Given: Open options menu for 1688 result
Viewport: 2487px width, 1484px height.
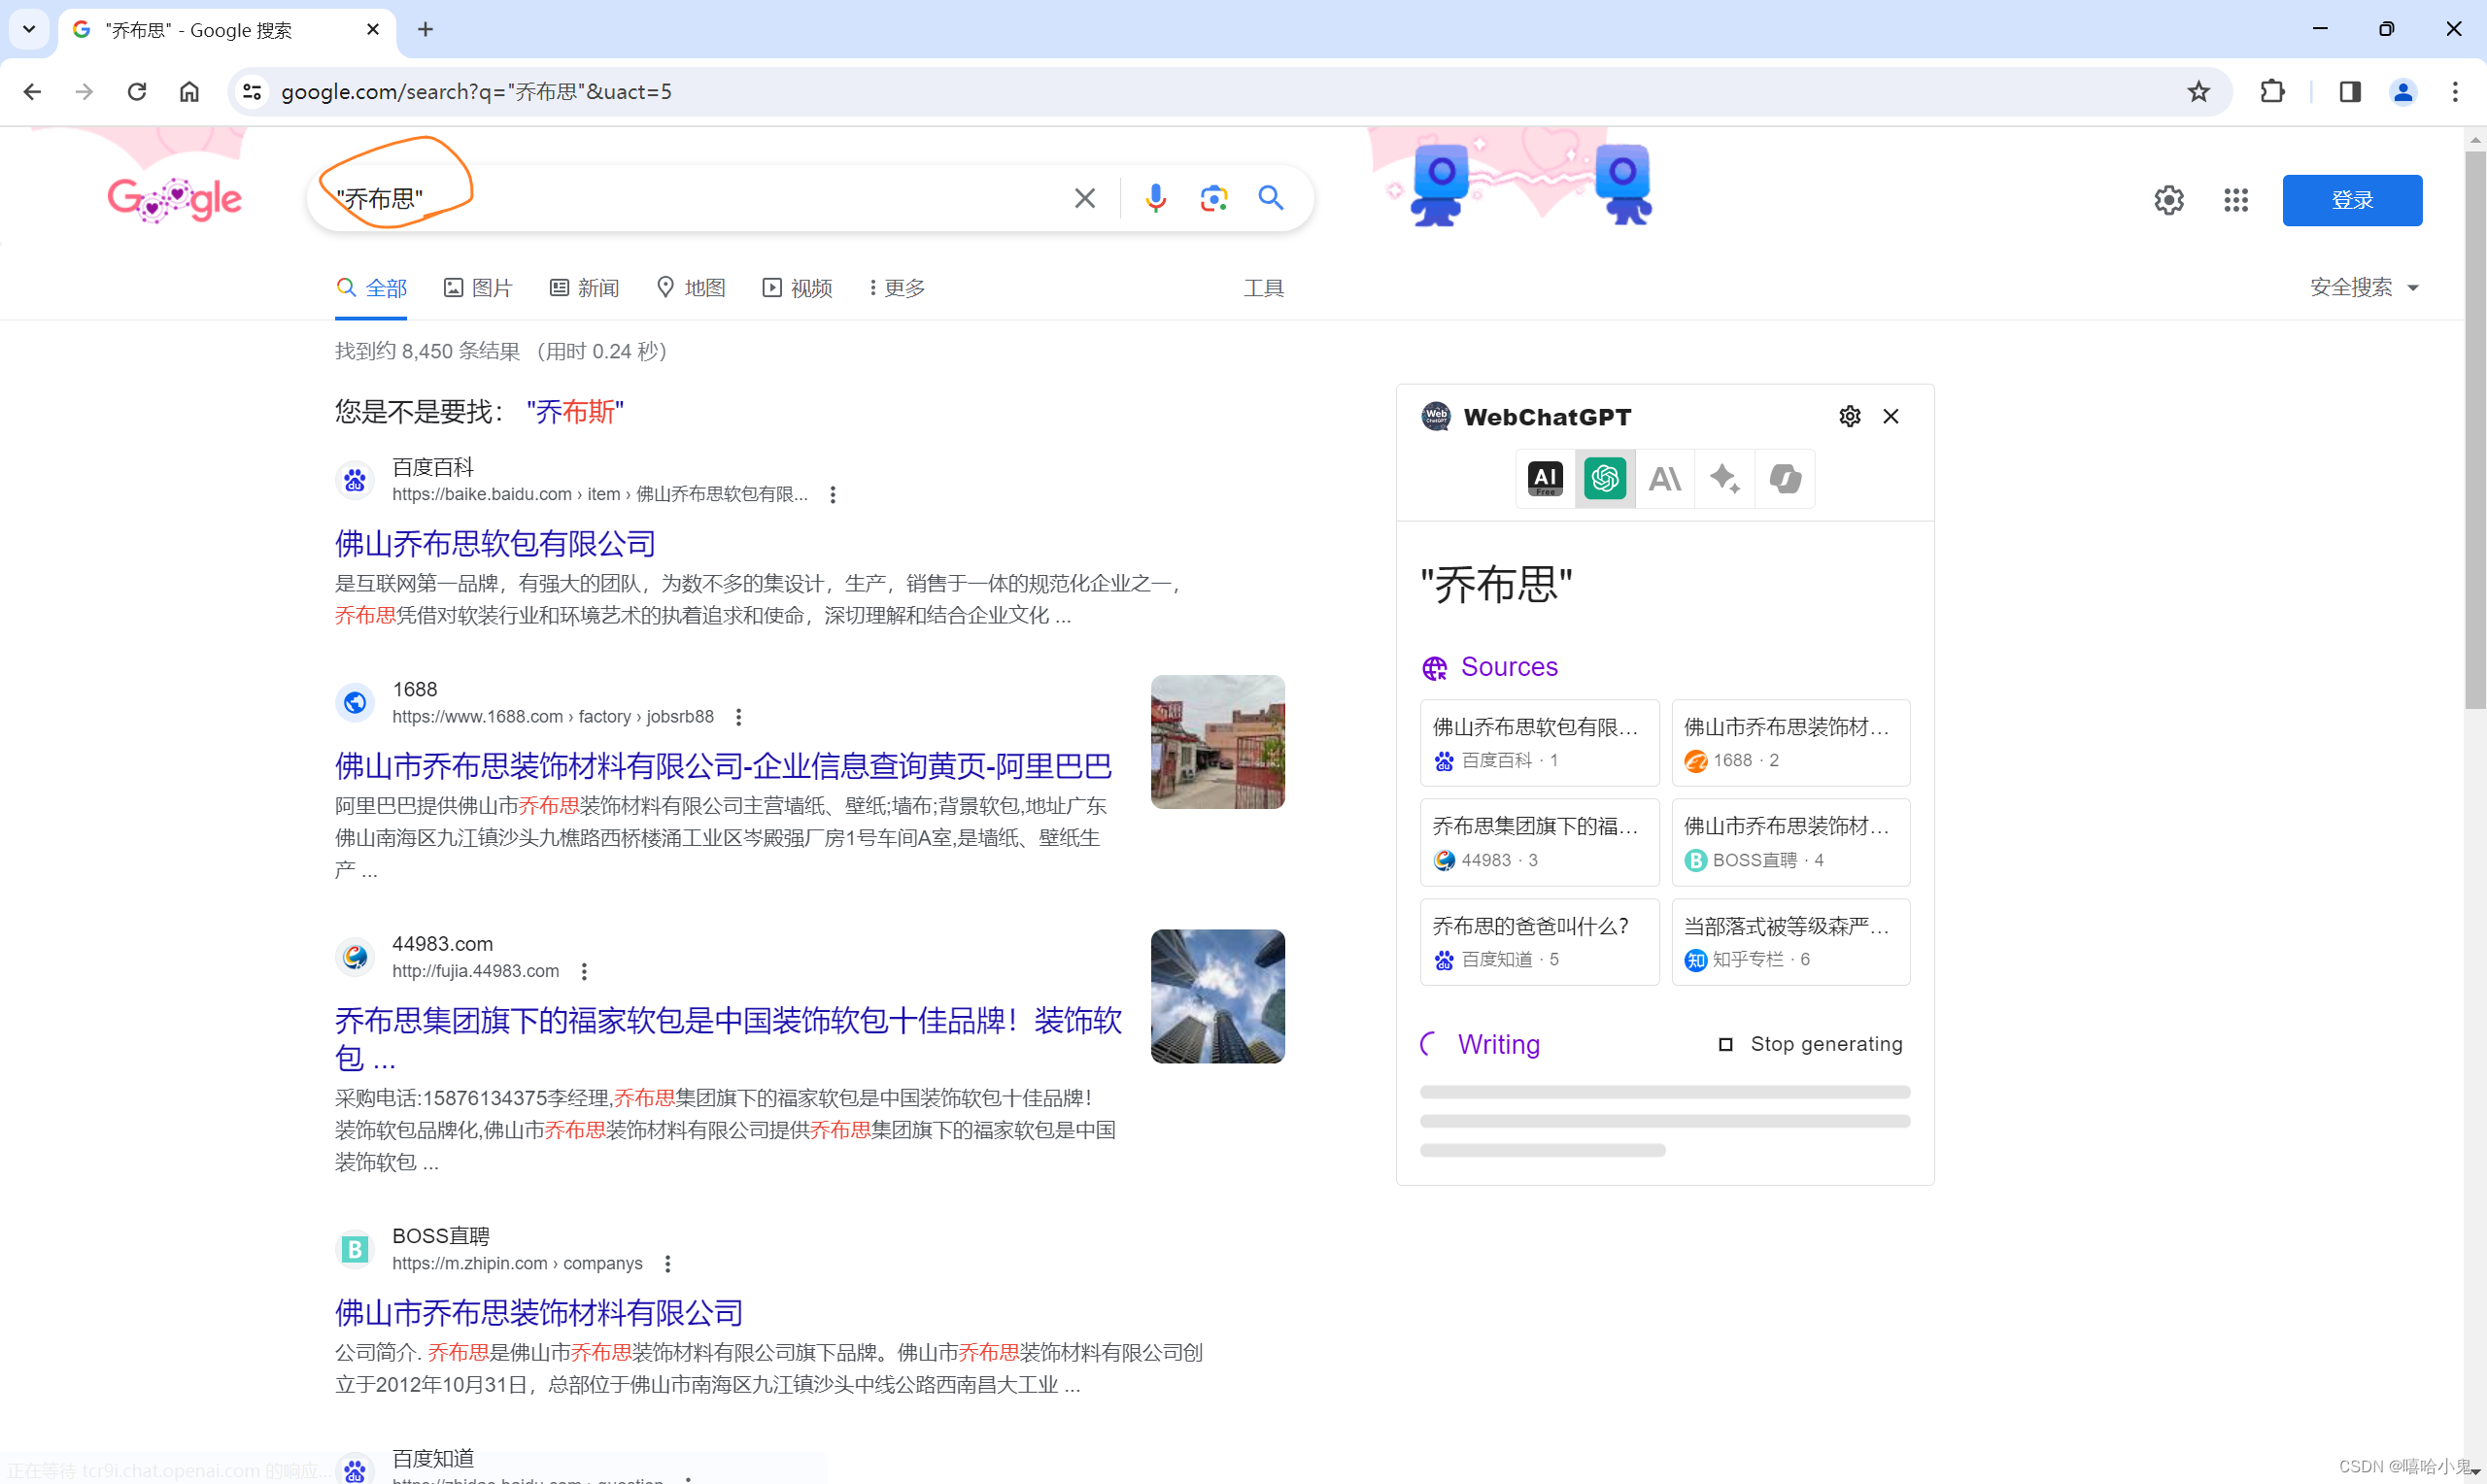Looking at the screenshot, I should coord(738,717).
